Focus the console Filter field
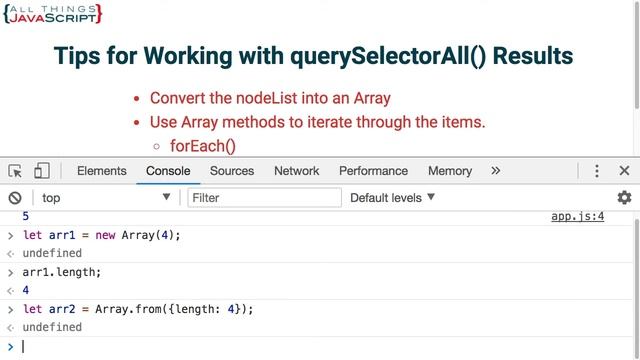Viewport: 640px width, 360px height. tap(264, 198)
